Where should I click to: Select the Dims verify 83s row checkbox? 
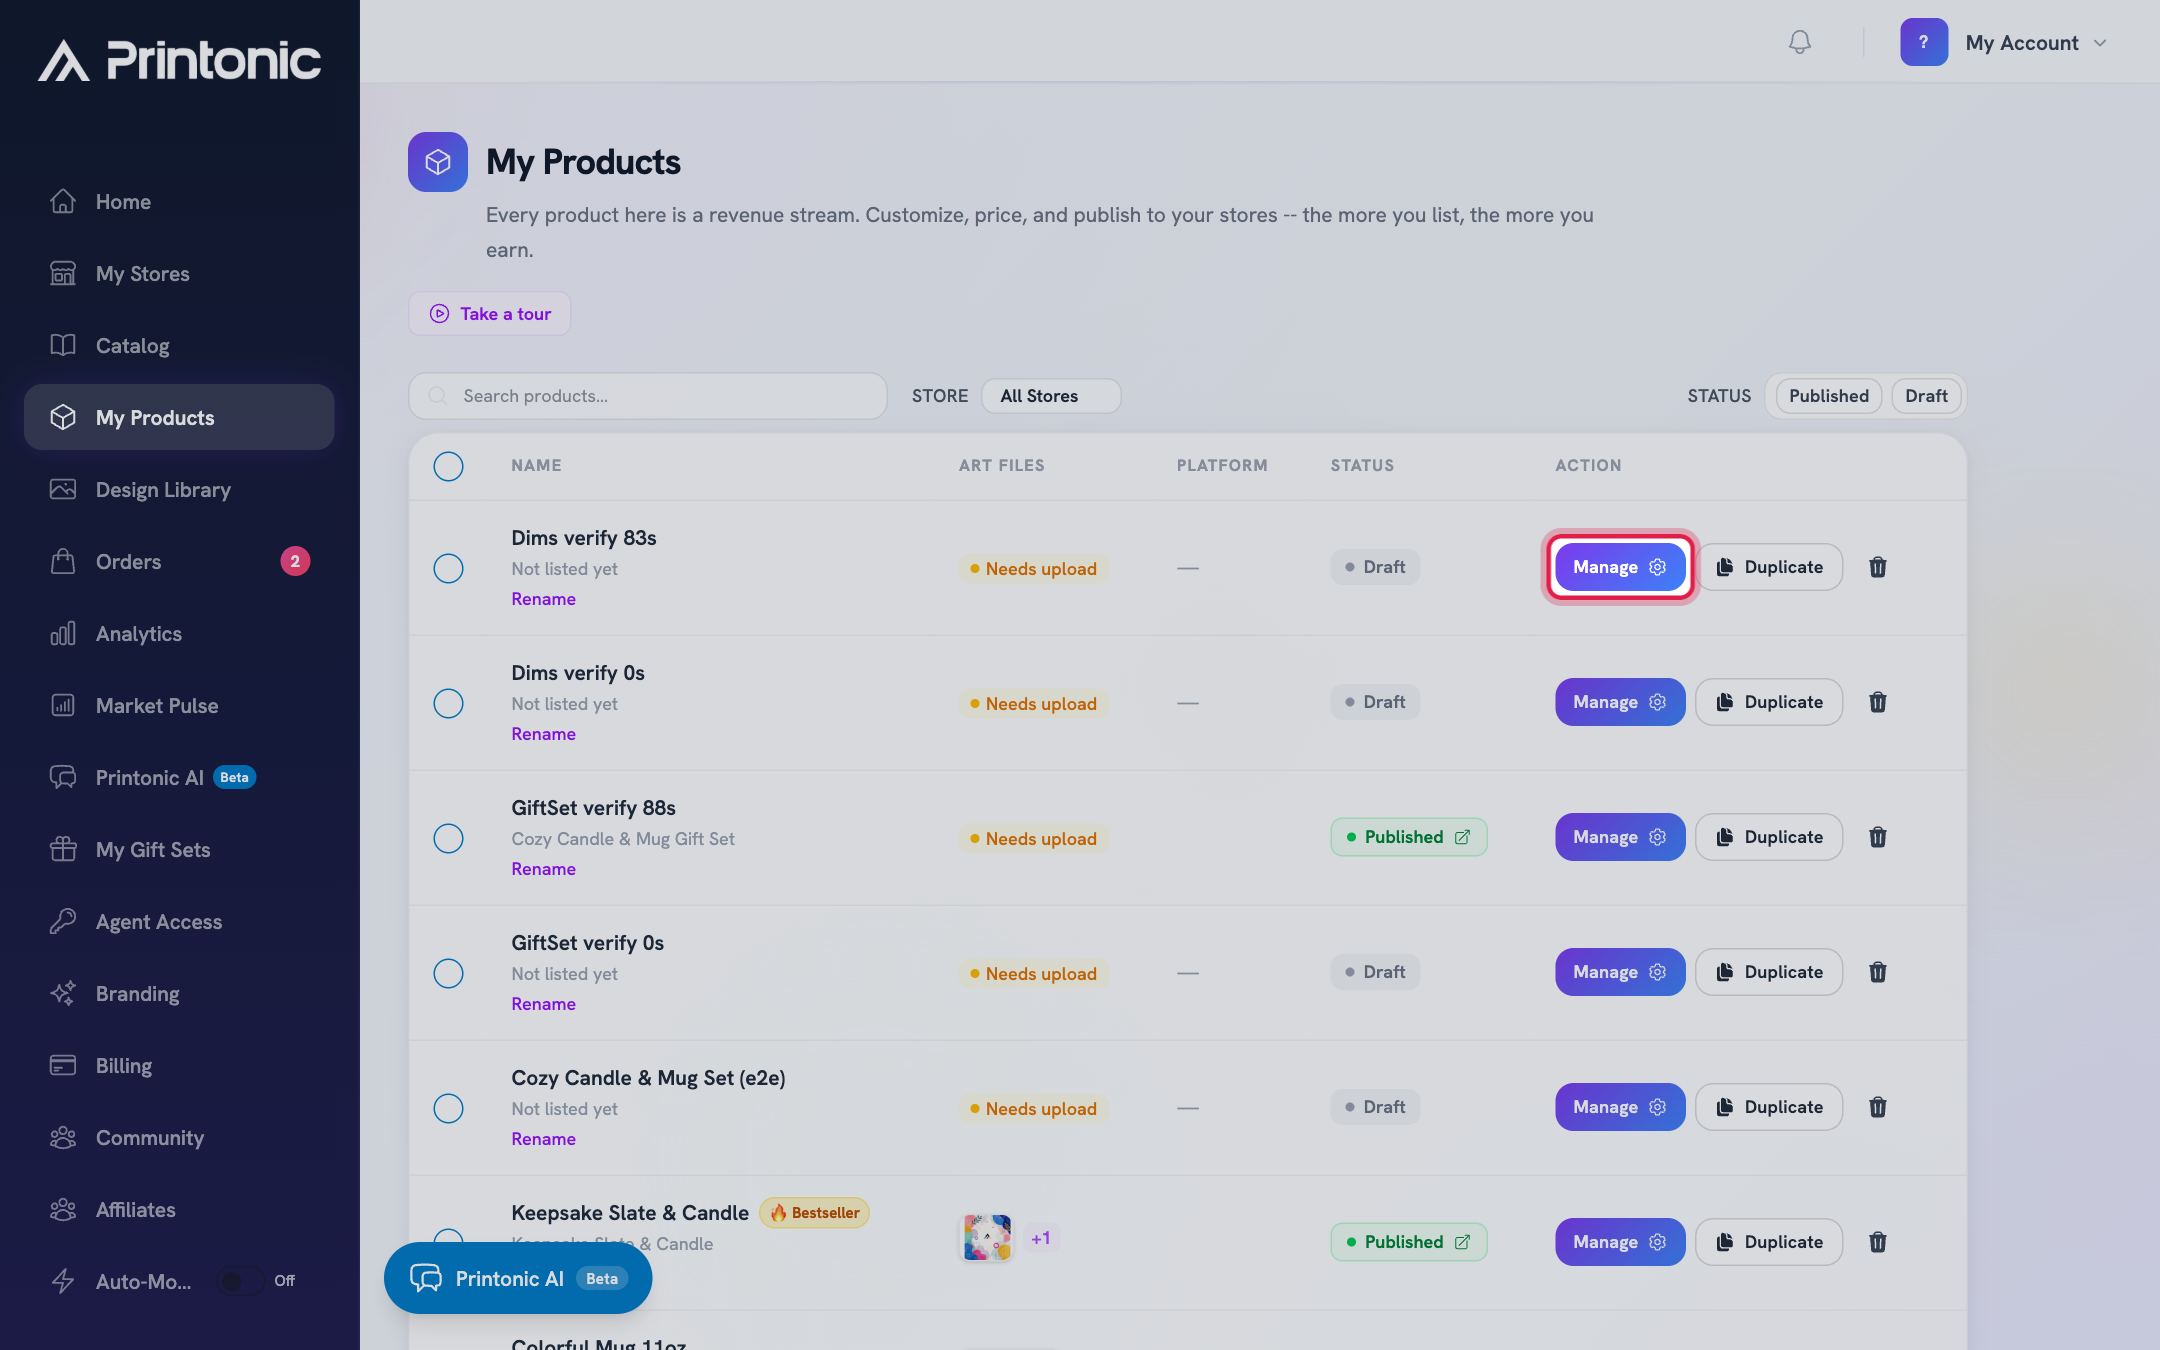tap(448, 569)
